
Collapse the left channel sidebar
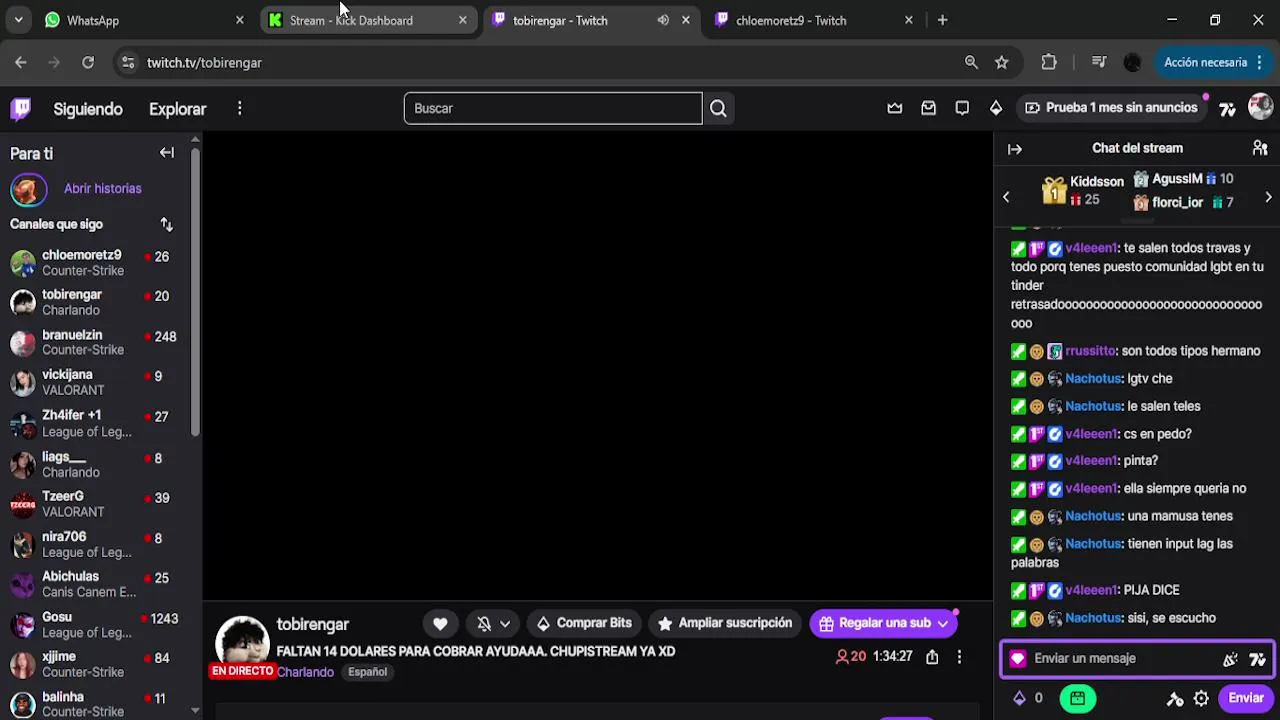point(167,153)
